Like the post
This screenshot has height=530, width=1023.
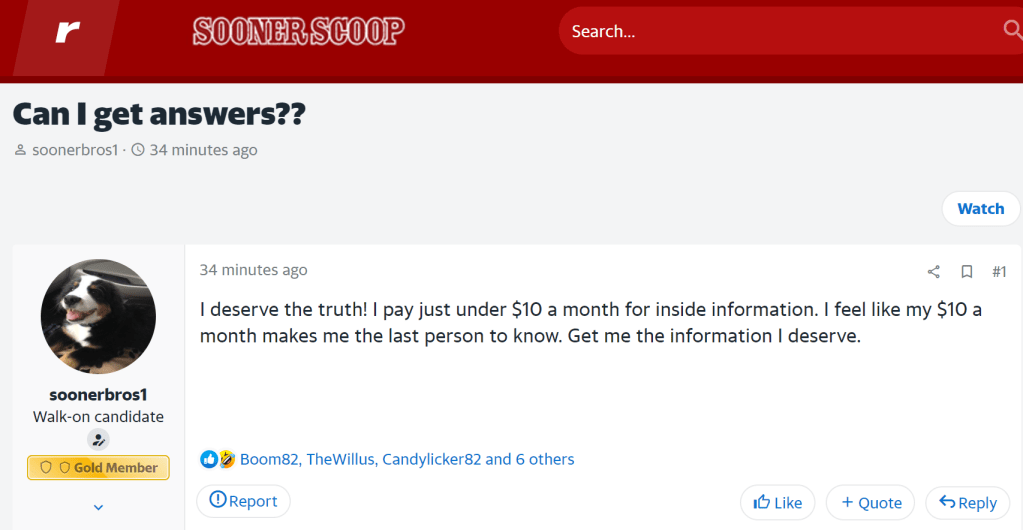[777, 503]
